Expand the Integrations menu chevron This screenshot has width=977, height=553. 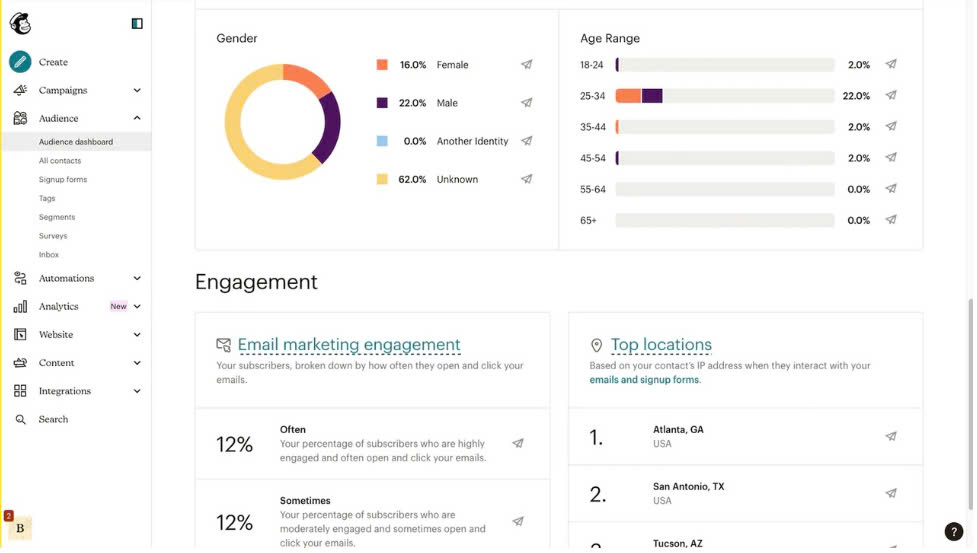[137, 391]
